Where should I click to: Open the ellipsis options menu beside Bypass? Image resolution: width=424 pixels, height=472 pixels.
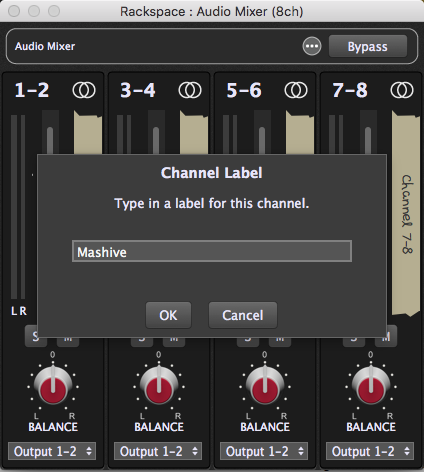click(x=312, y=46)
